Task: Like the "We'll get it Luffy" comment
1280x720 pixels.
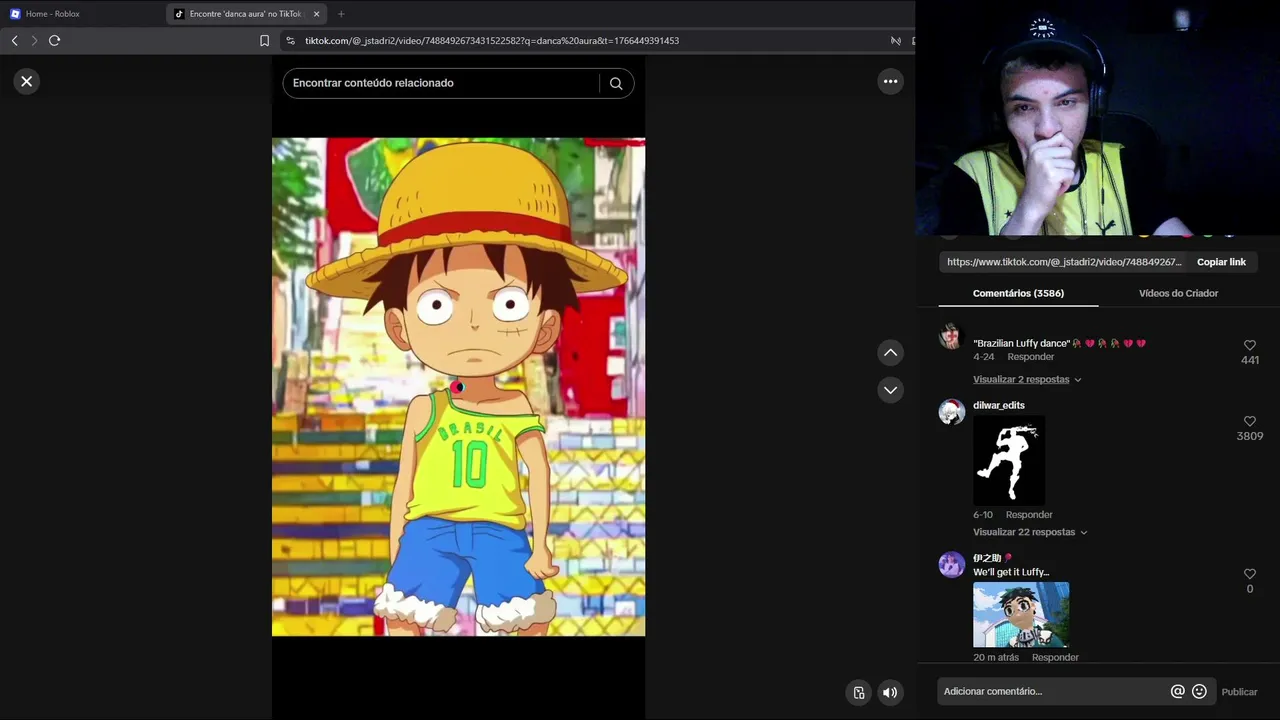Action: pyautogui.click(x=1249, y=574)
